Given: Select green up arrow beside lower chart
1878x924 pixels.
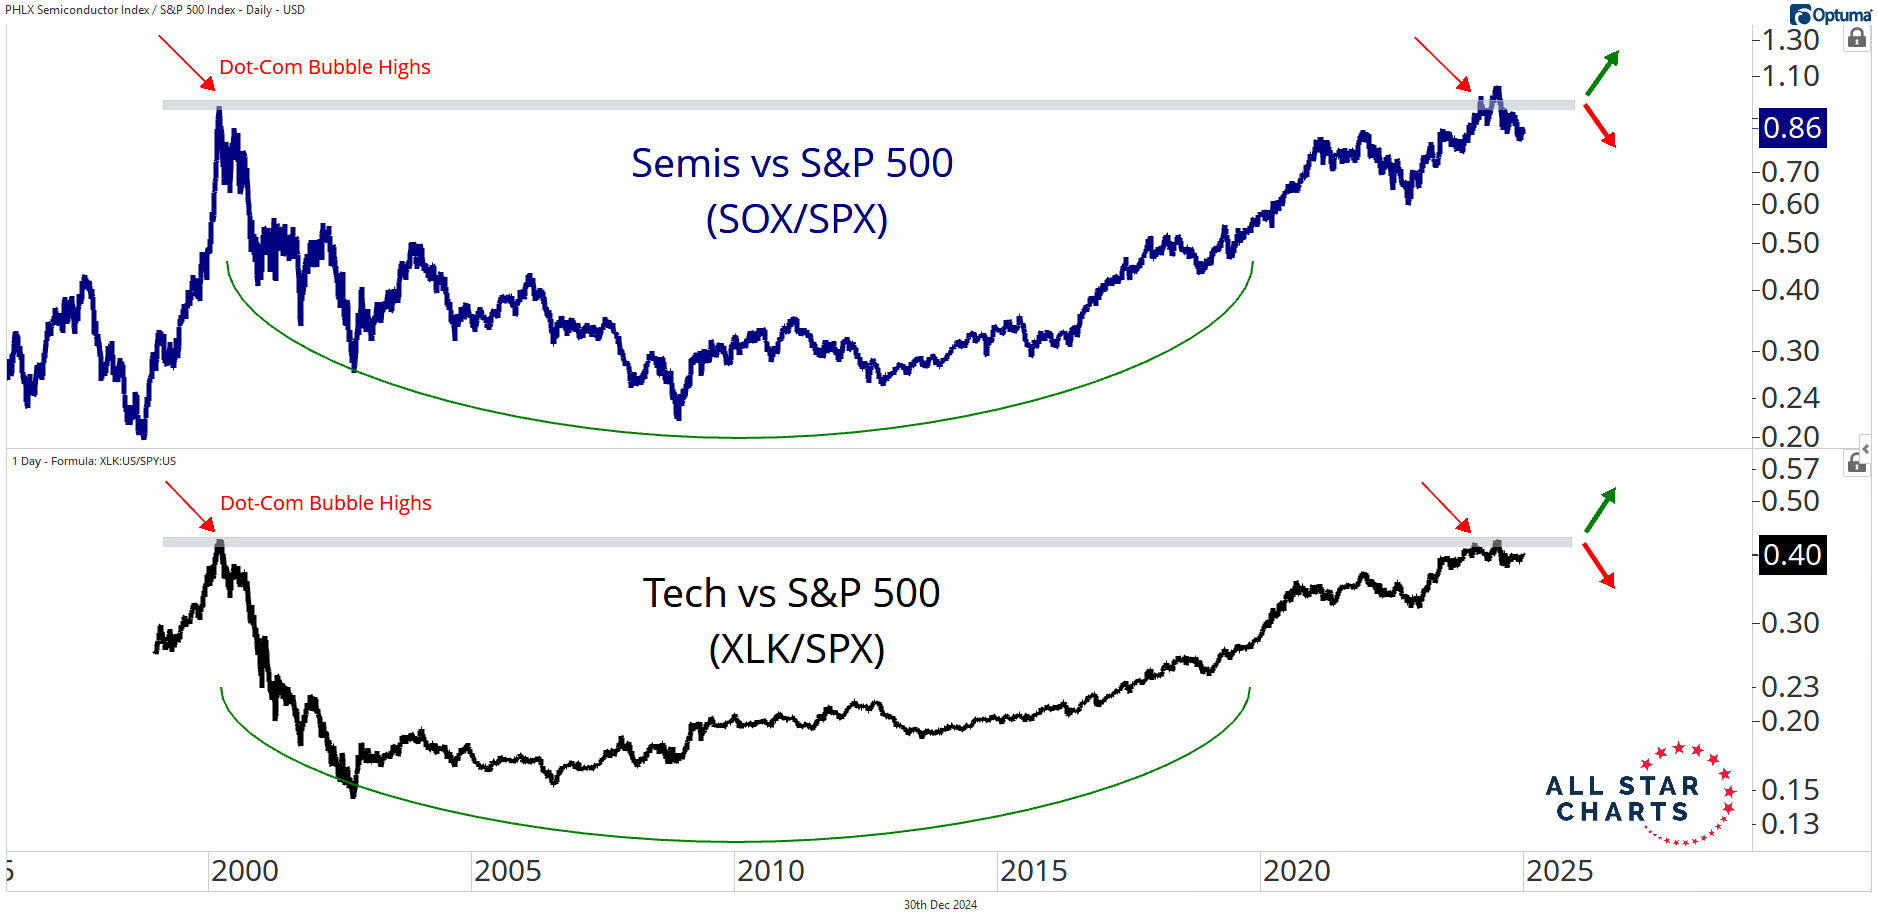Looking at the screenshot, I should click(1600, 509).
